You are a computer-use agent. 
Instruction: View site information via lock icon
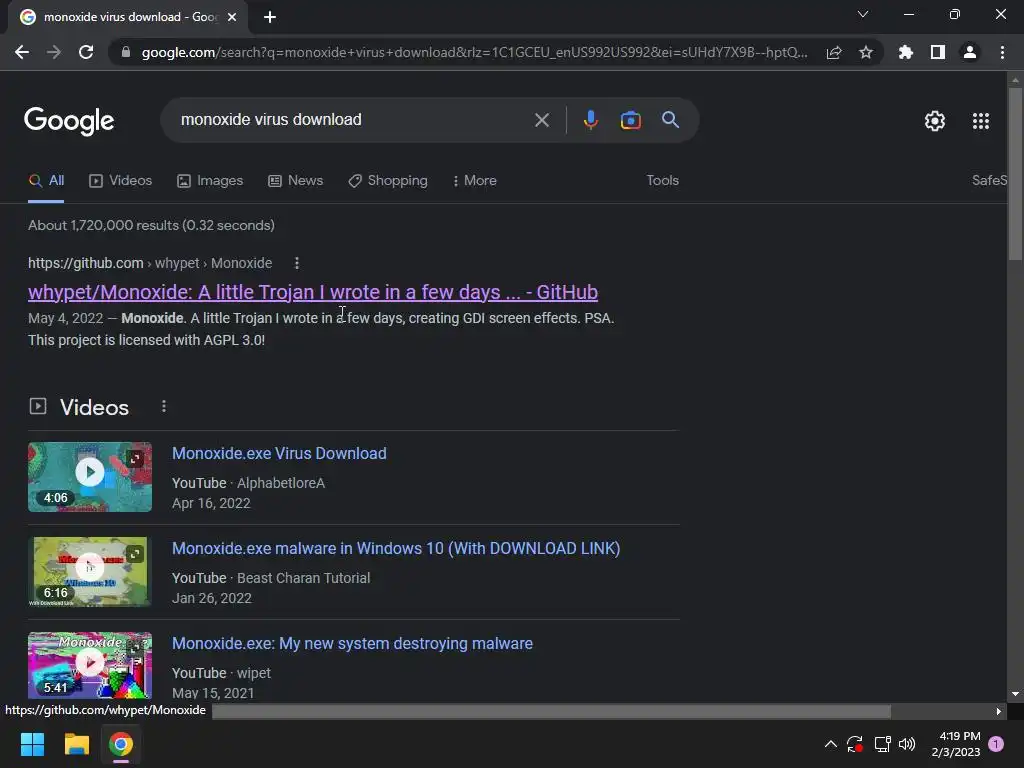pos(126,52)
